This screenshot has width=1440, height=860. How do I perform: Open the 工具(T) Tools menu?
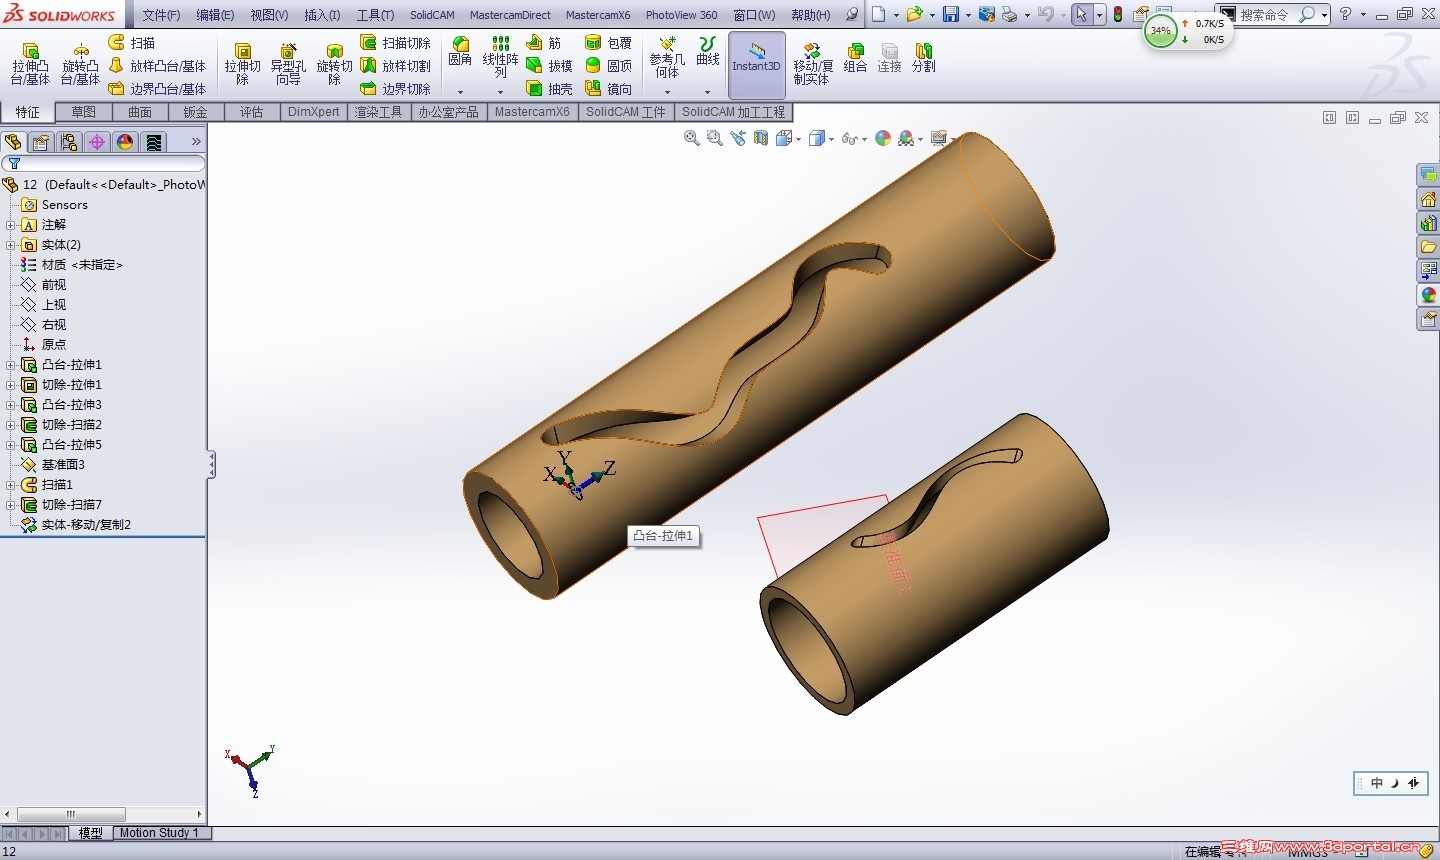[375, 15]
